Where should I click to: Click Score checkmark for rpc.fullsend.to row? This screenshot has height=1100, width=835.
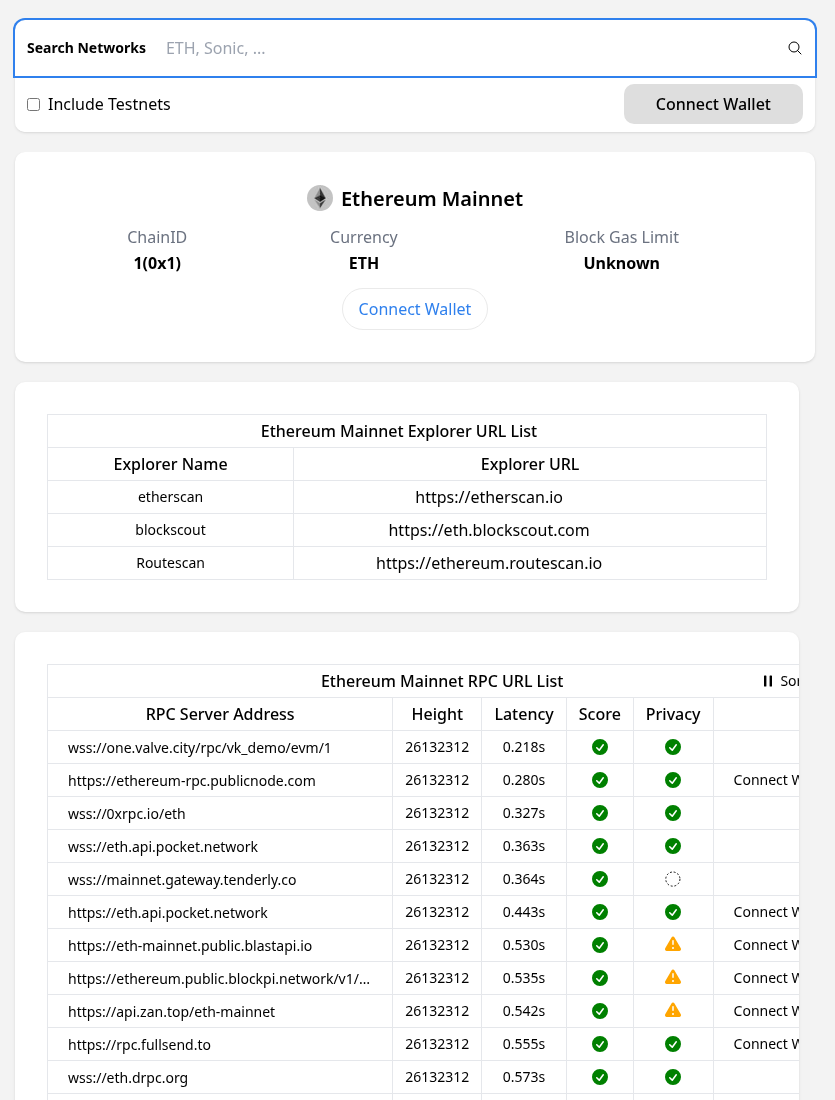(x=600, y=1044)
